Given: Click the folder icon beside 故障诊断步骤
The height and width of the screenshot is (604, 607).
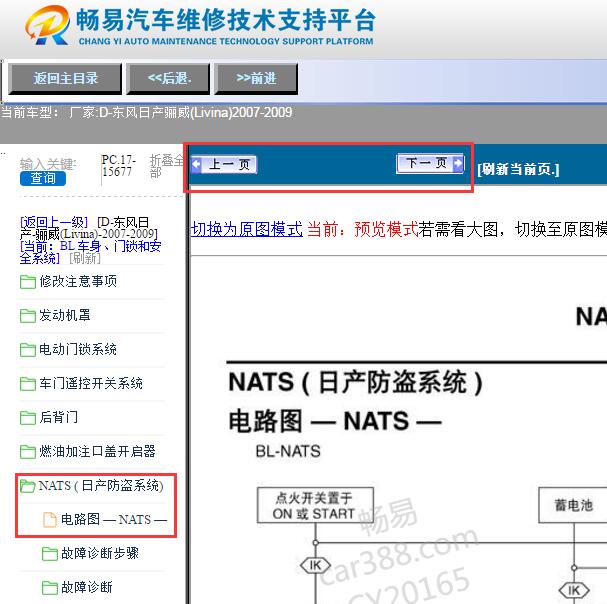Looking at the screenshot, I should coord(50,554).
